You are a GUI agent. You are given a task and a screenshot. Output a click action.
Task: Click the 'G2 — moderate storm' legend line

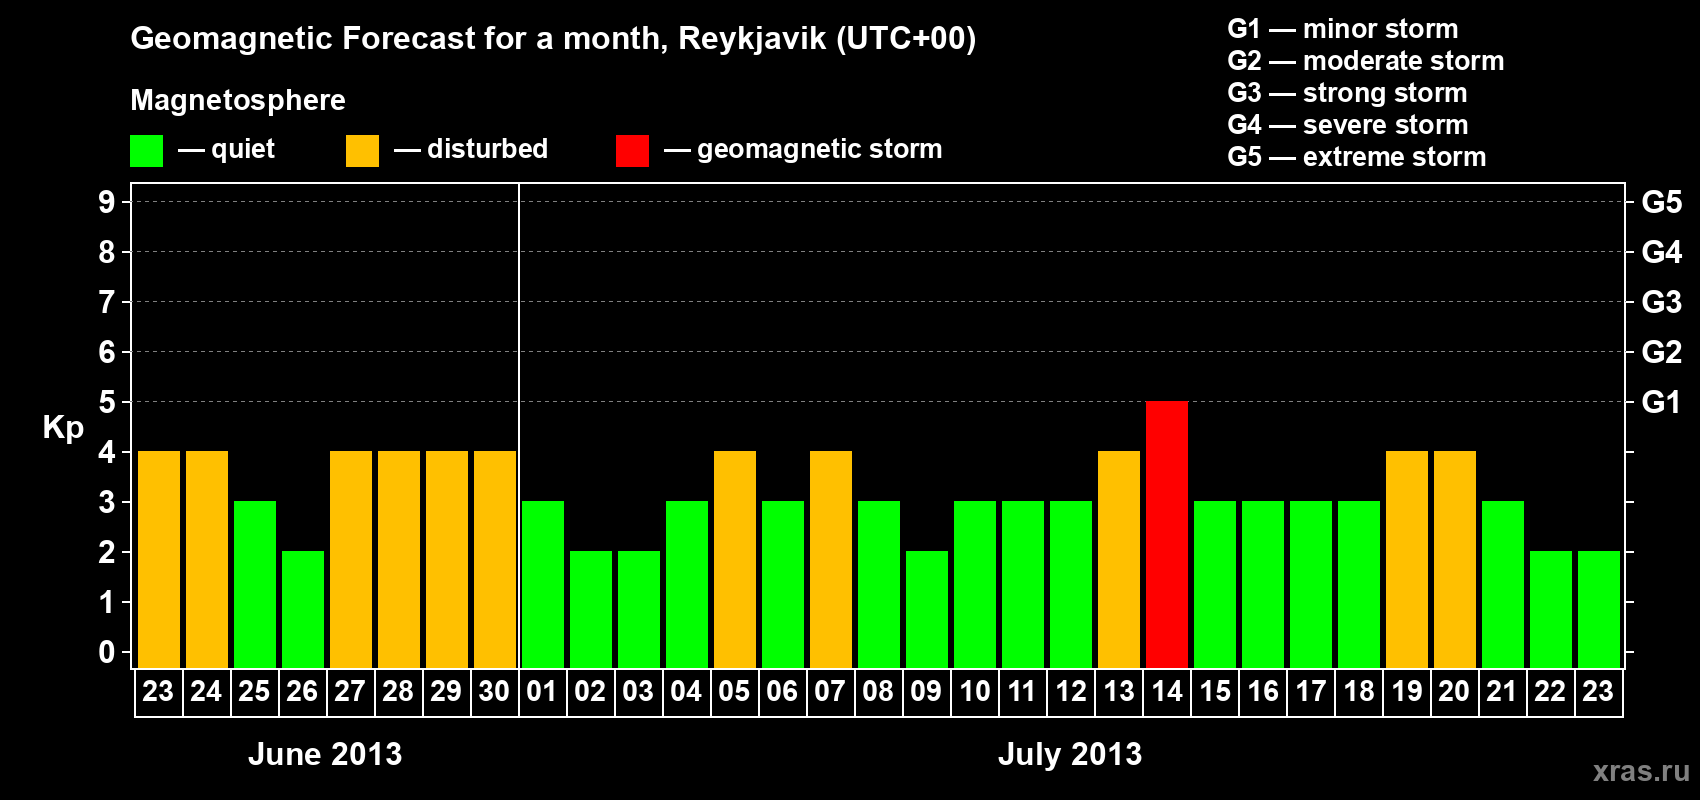(x=1366, y=61)
